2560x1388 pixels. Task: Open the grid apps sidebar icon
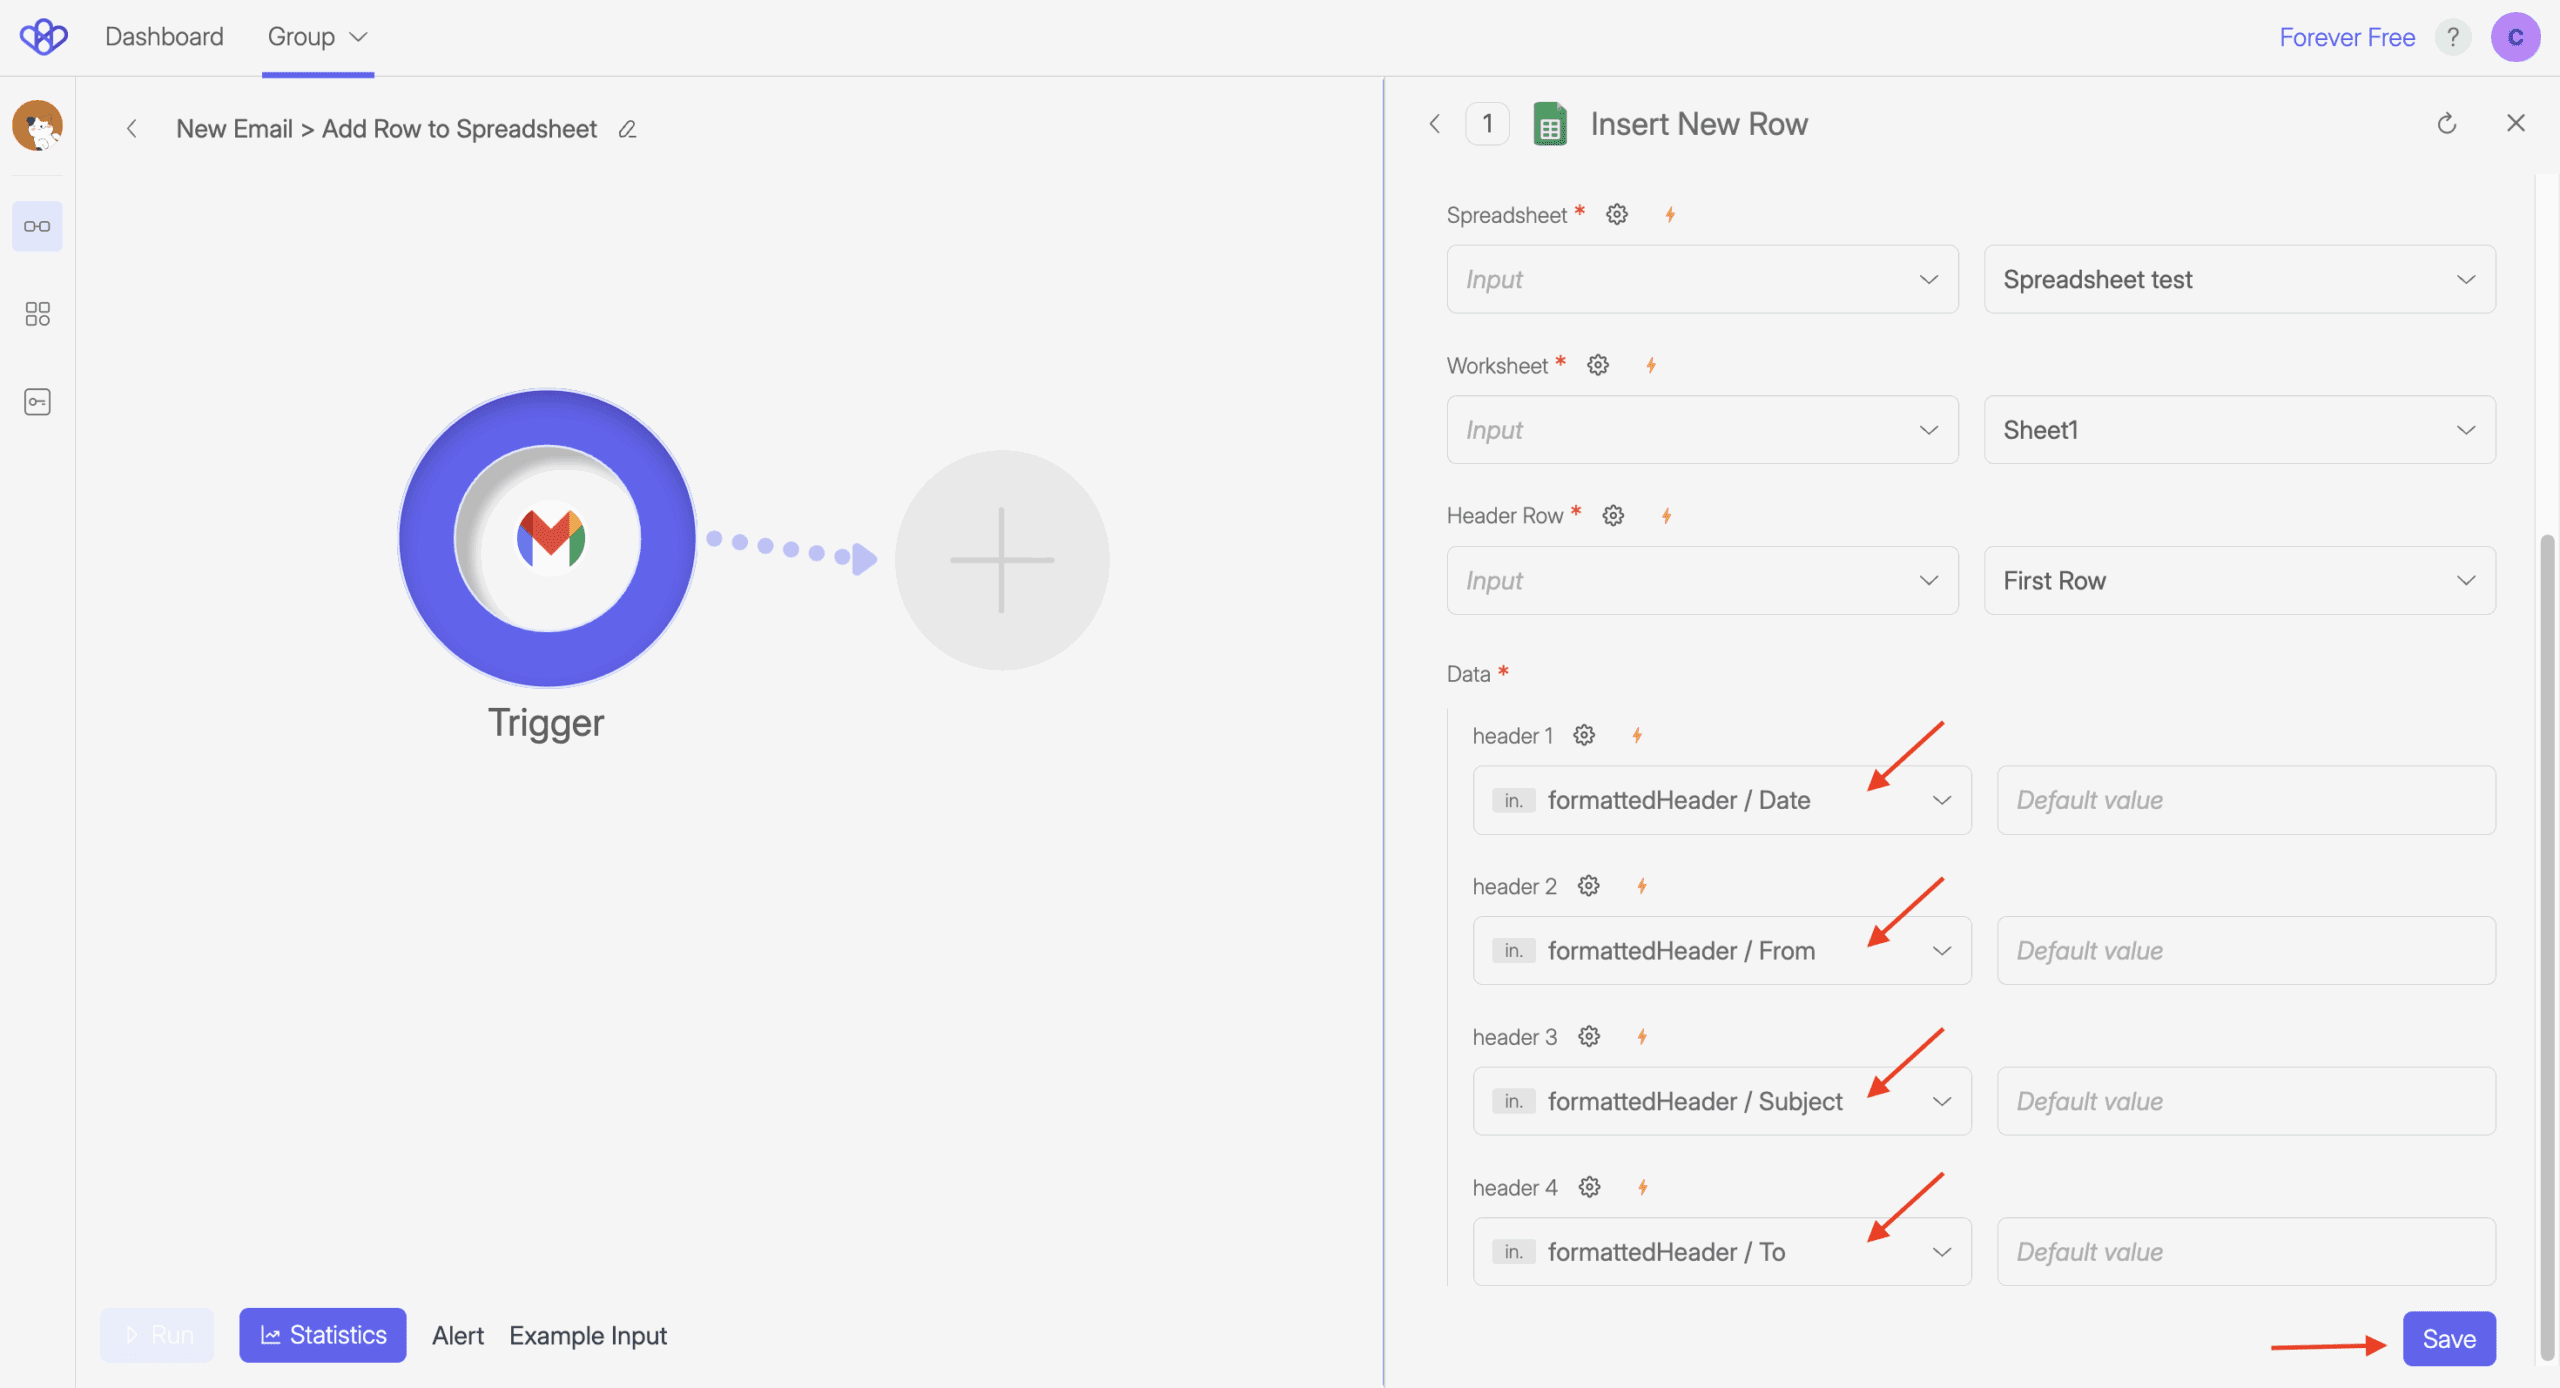[x=37, y=314]
